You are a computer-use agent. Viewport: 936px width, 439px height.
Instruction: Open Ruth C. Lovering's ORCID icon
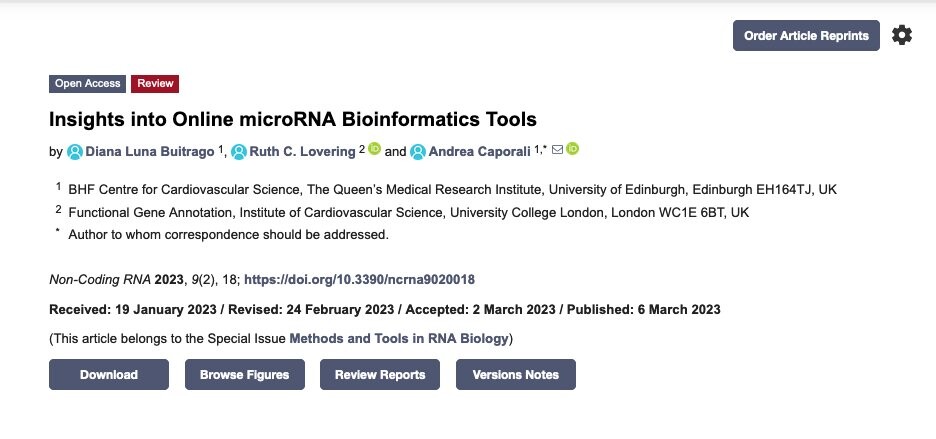pyautogui.click(x=374, y=149)
